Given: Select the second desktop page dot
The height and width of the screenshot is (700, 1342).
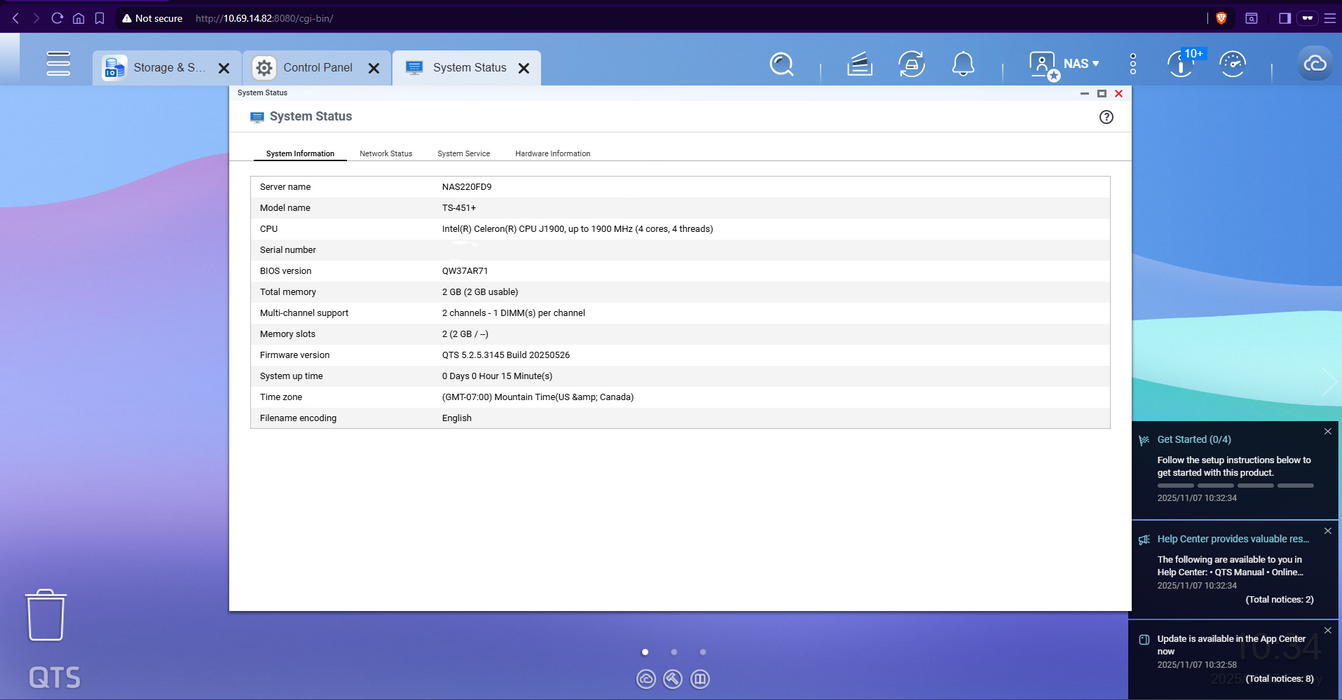Looking at the screenshot, I should (674, 652).
